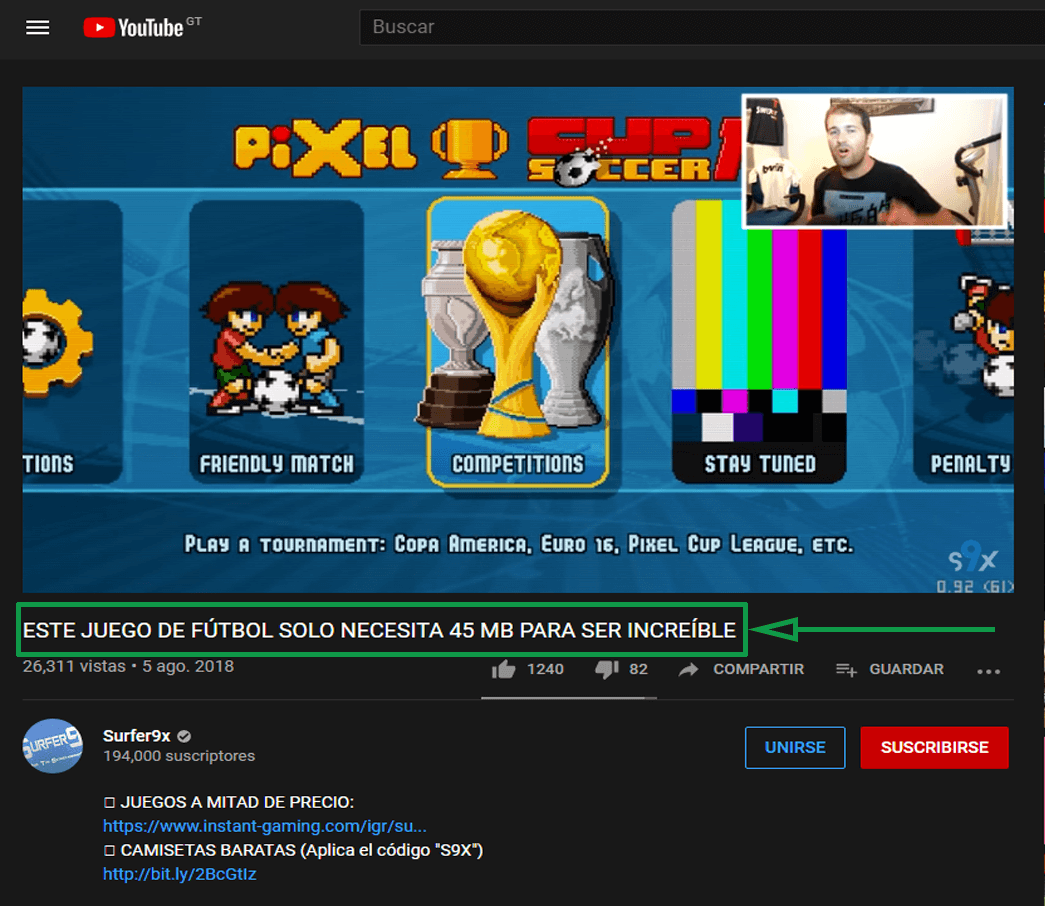Open the Surfer9x channel avatar

(53, 746)
